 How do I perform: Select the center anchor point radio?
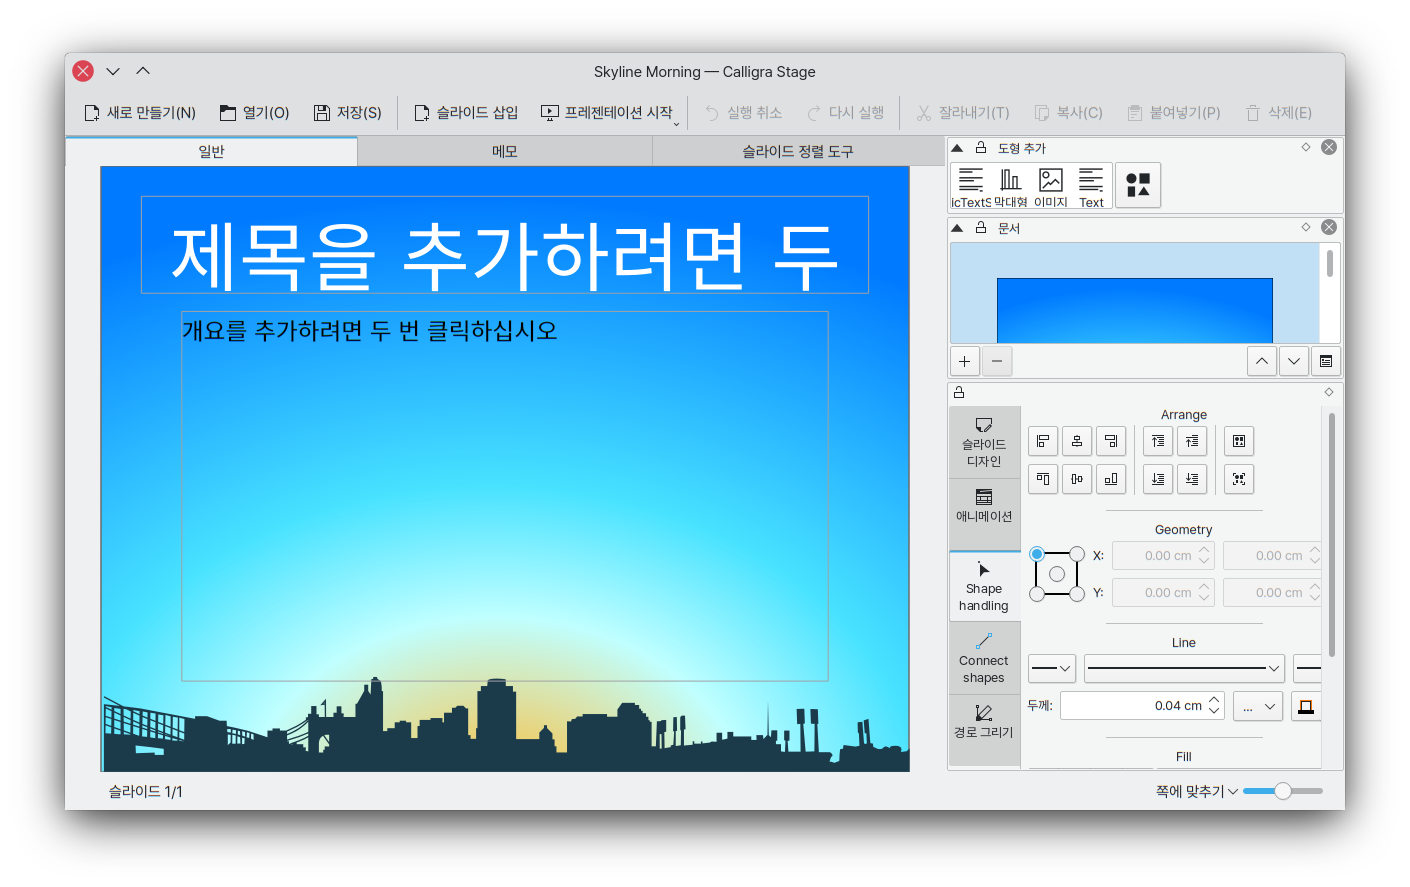pyautogui.click(x=1057, y=574)
